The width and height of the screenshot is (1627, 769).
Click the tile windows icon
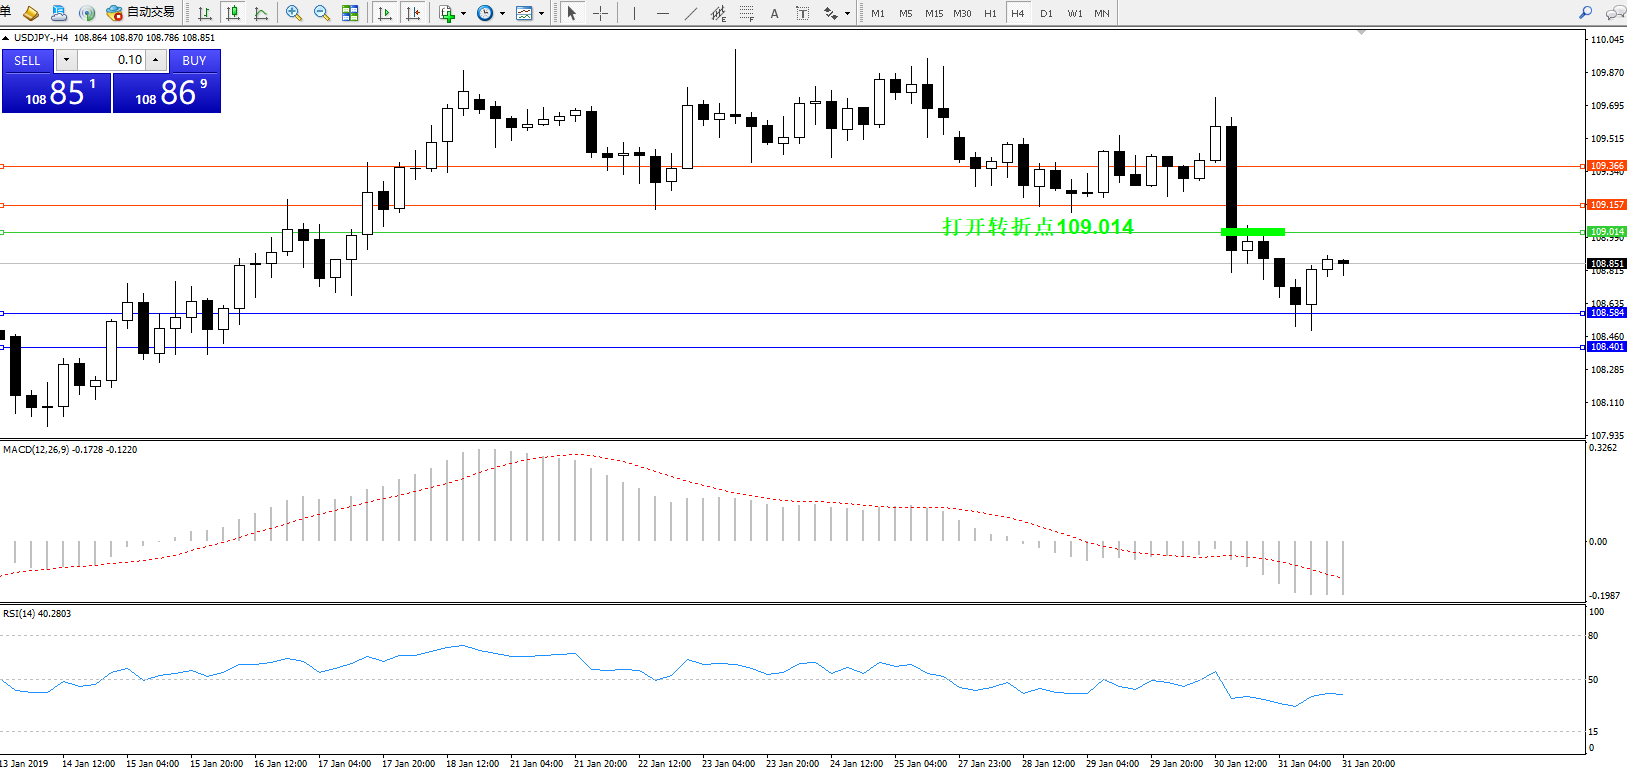pos(350,13)
